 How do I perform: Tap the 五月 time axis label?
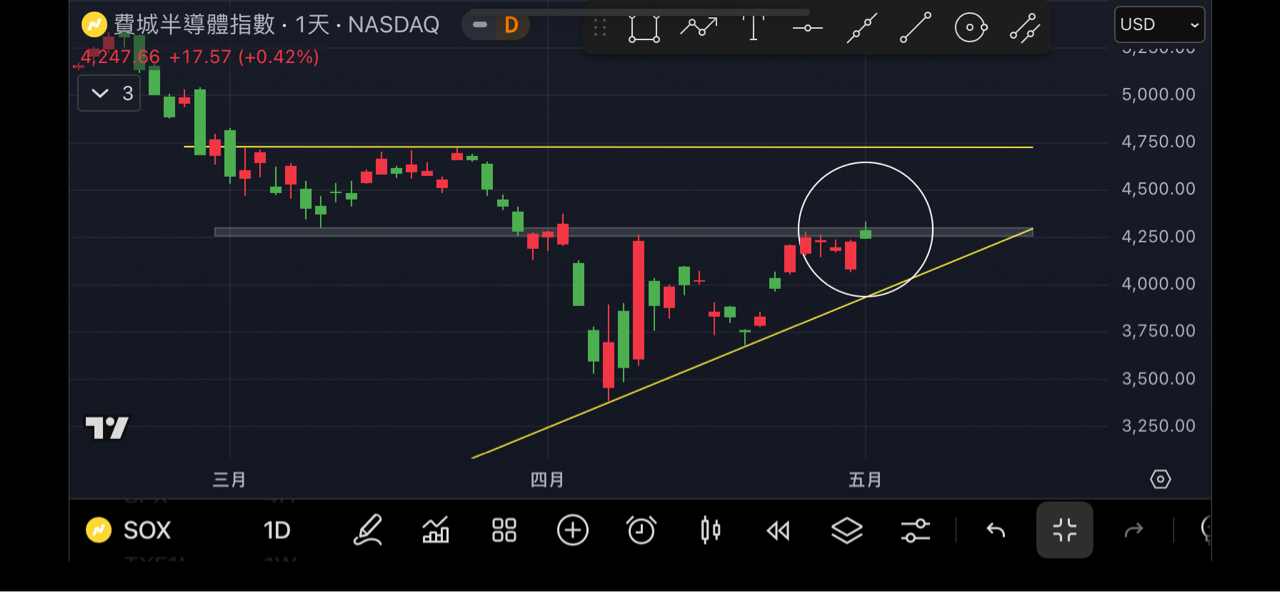coord(866,480)
